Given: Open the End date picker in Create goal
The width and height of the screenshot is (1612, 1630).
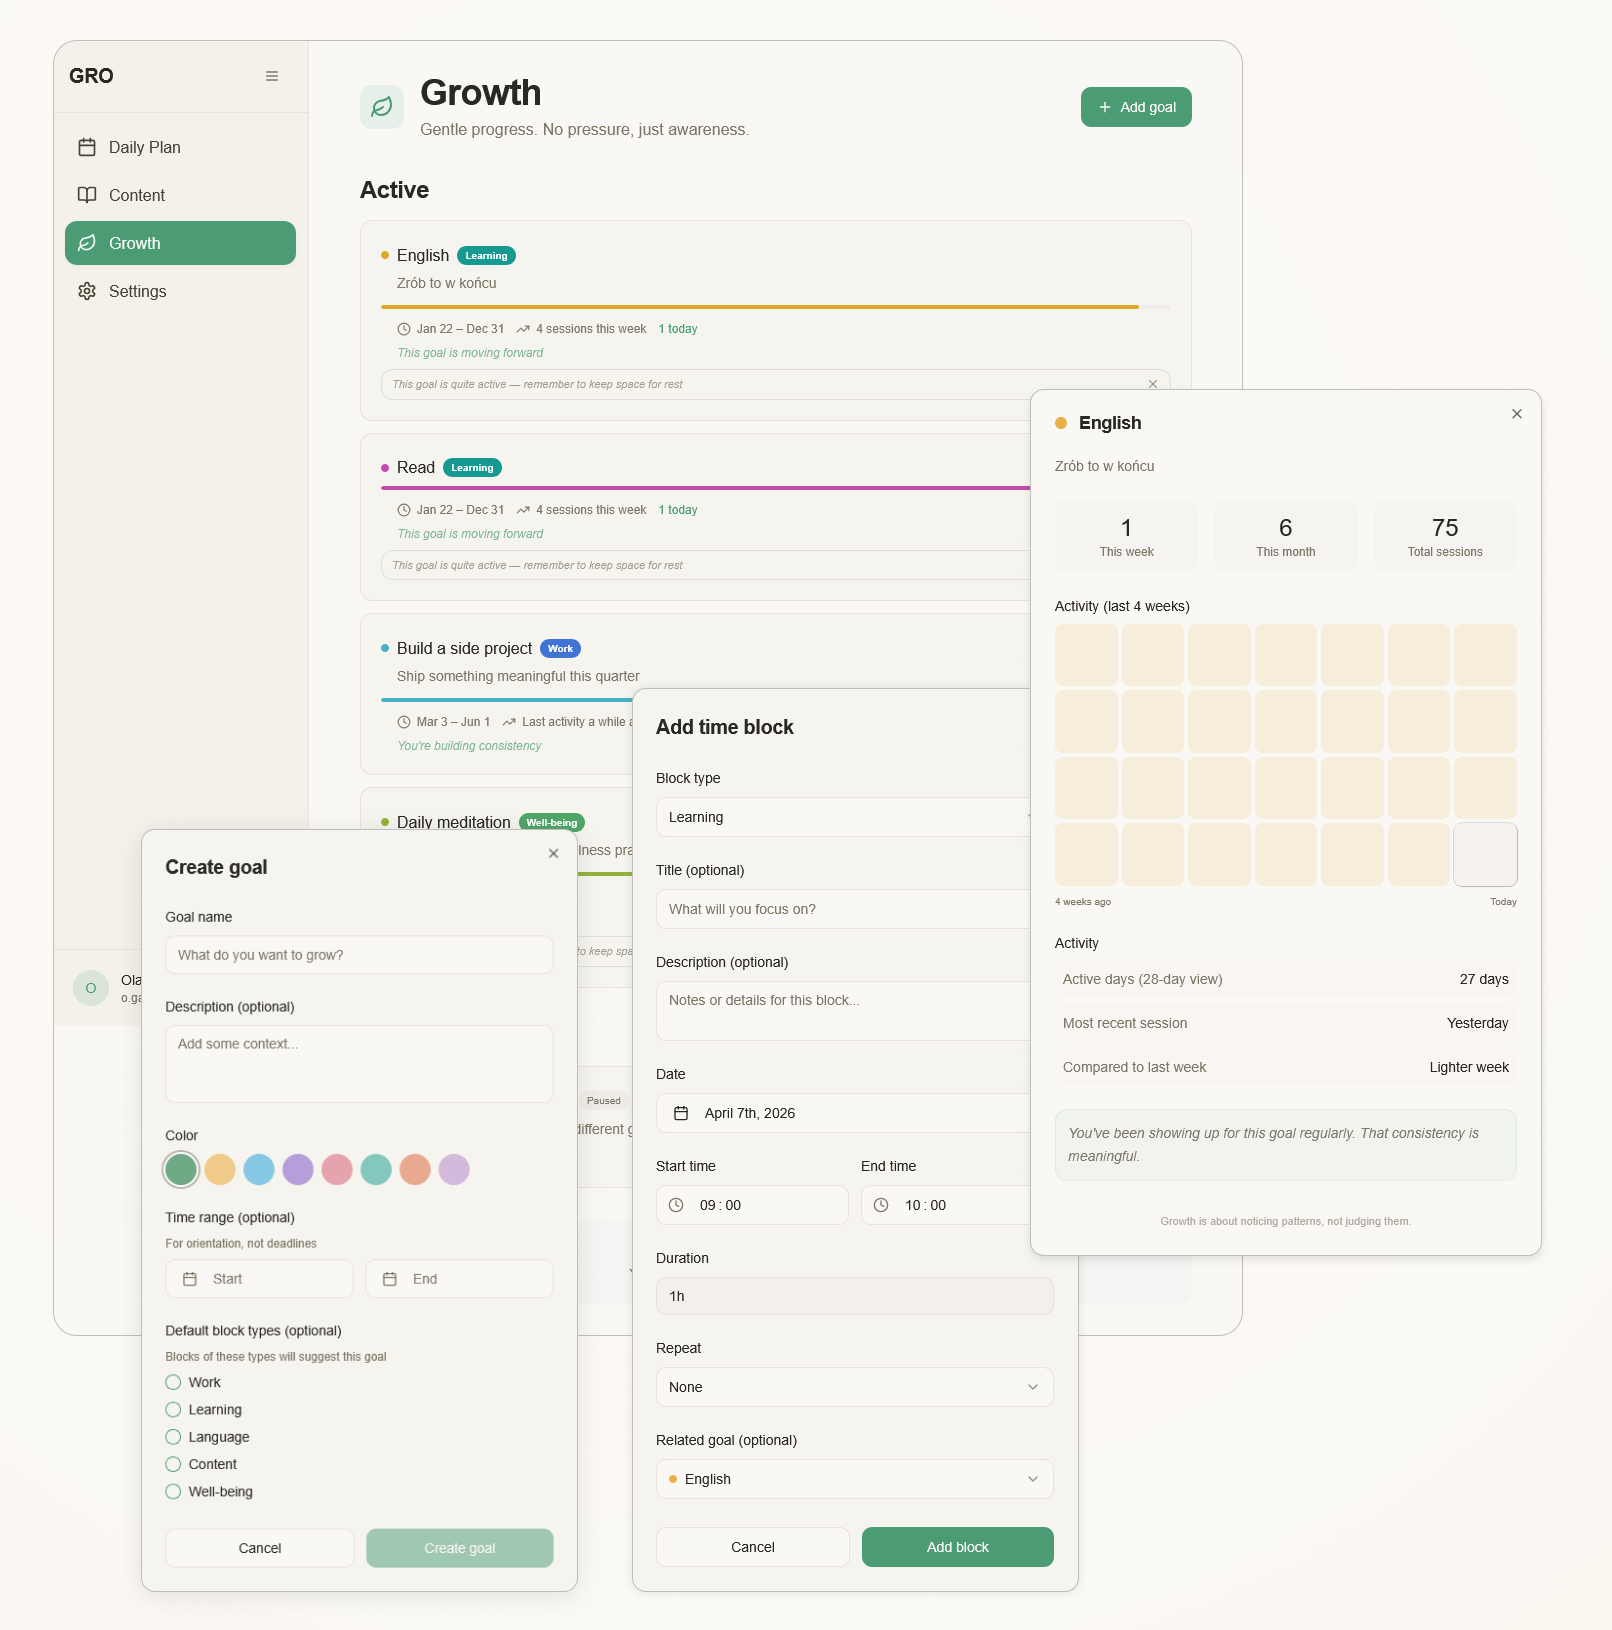Looking at the screenshot, I should (459, 1279).
